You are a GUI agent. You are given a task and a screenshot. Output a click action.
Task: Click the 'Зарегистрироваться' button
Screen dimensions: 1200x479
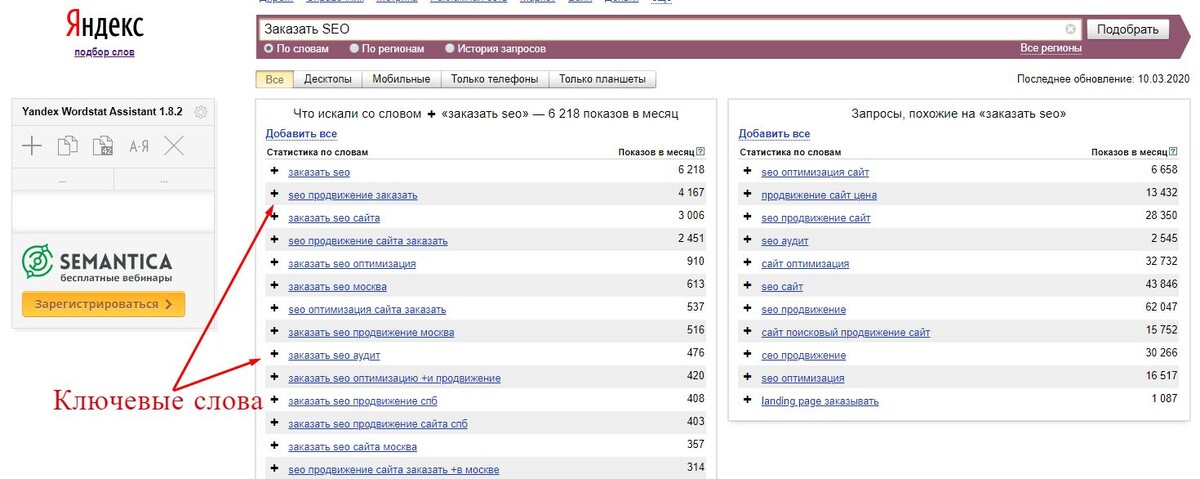(x=104, y=304)
